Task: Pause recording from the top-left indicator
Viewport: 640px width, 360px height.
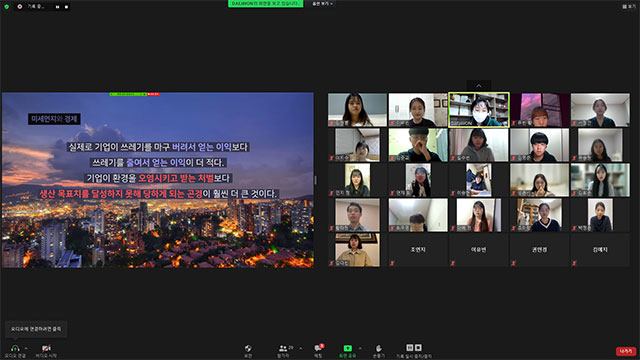Action: coord(58,7)
